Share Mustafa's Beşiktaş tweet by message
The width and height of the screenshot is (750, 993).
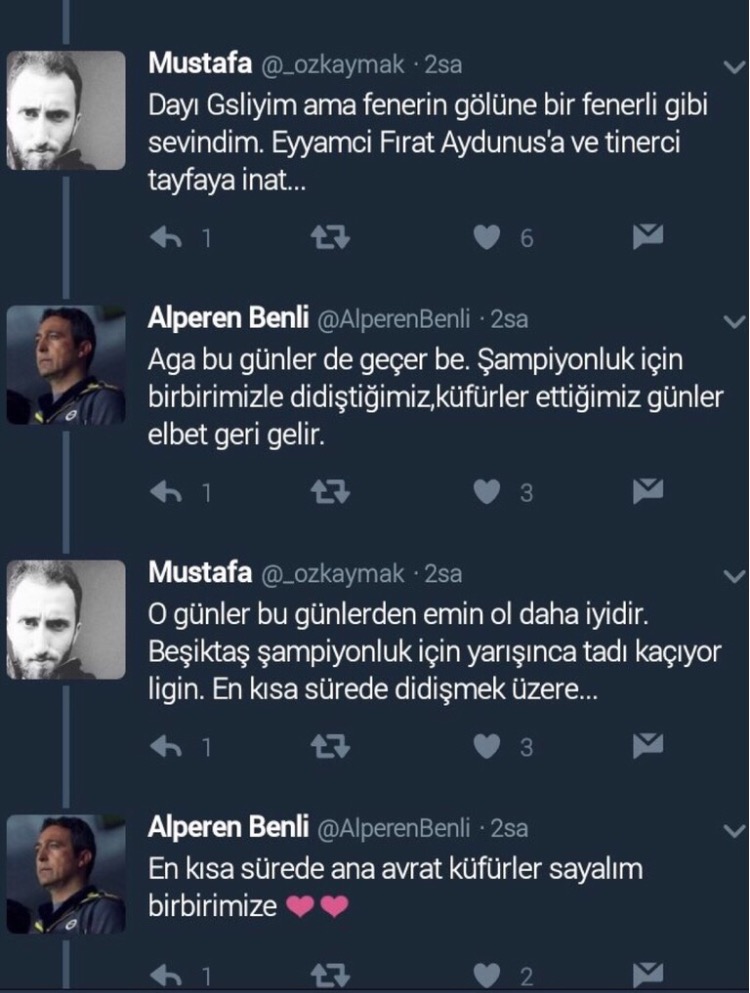(649, 745)
